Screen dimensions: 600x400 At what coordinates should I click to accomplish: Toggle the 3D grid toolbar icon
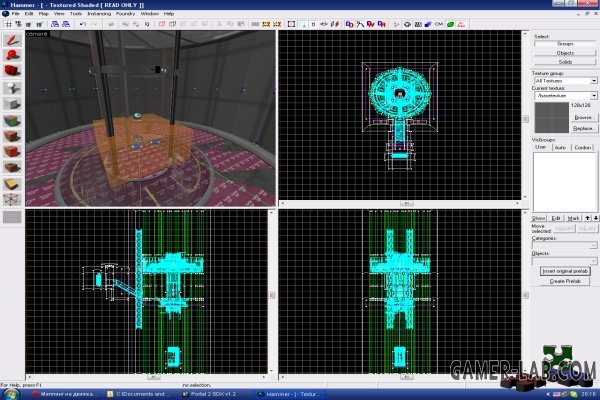[x=18, y=24]
